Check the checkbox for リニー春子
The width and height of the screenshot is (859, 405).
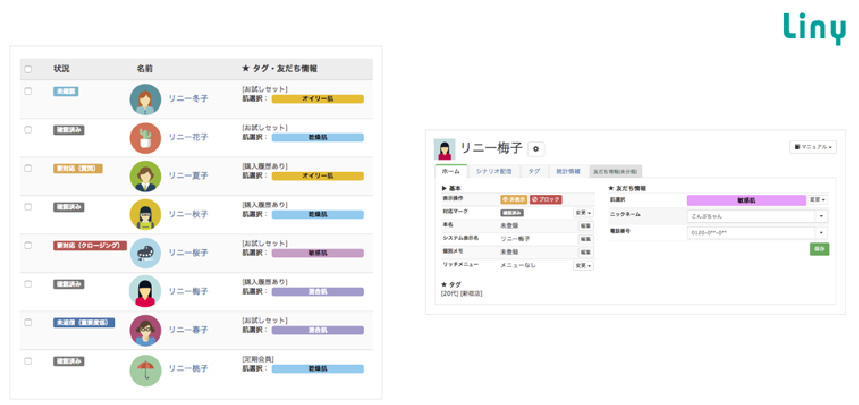28,322
